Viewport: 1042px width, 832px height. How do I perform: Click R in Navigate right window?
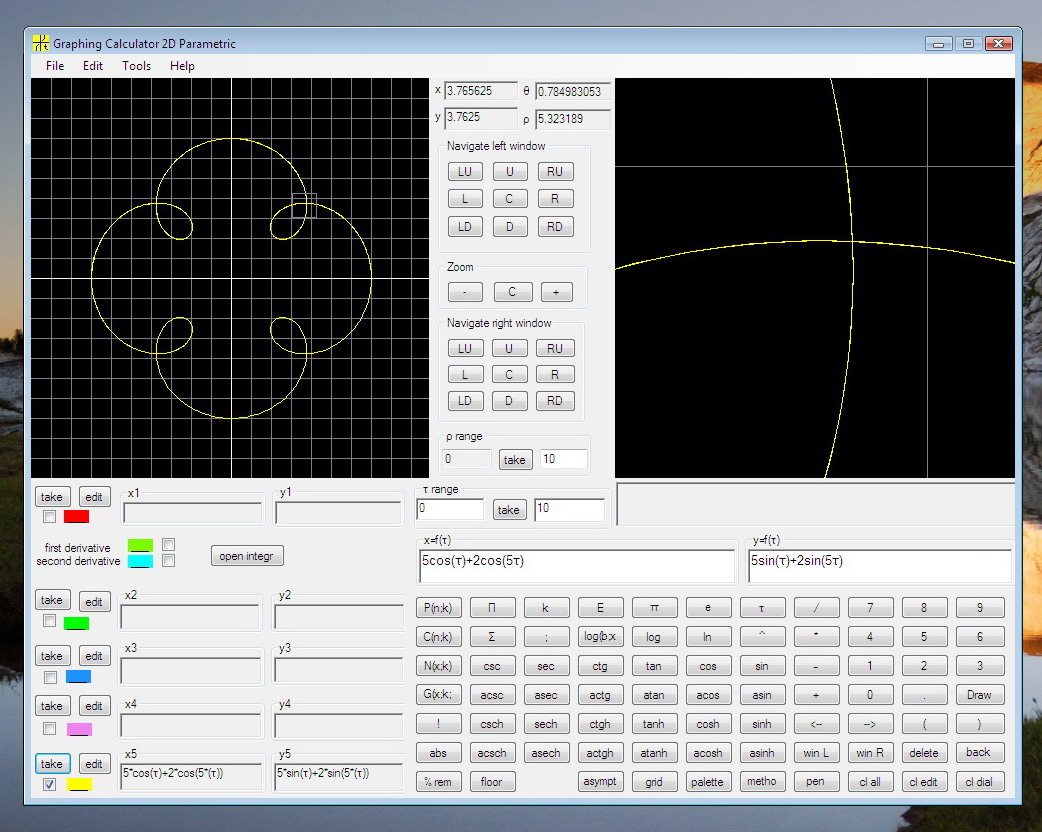pyautogui.click(x=555, y=374)
